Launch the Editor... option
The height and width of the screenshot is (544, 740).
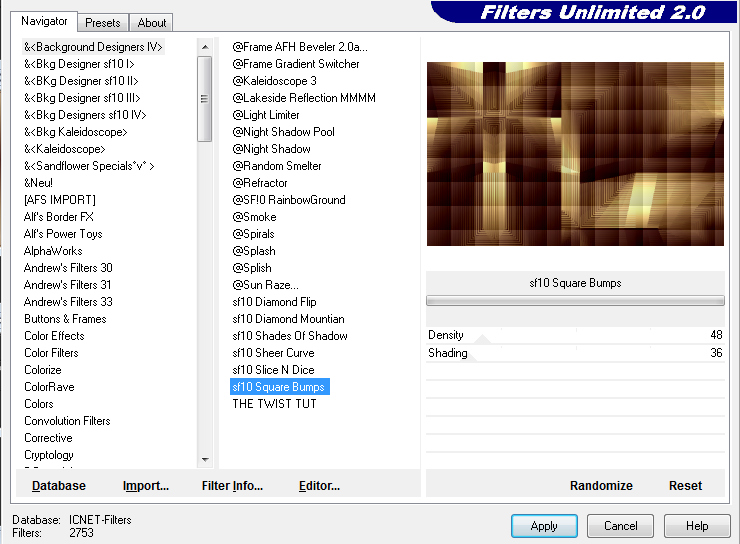pos(319,486)
